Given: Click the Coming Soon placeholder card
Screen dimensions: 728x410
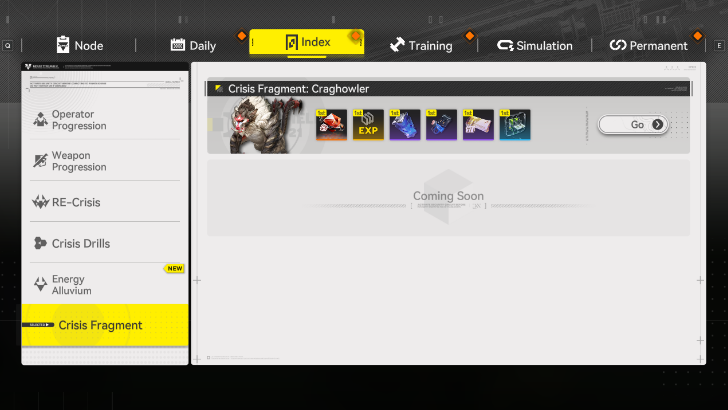Looking at the screenshot, I should point(448,198).
